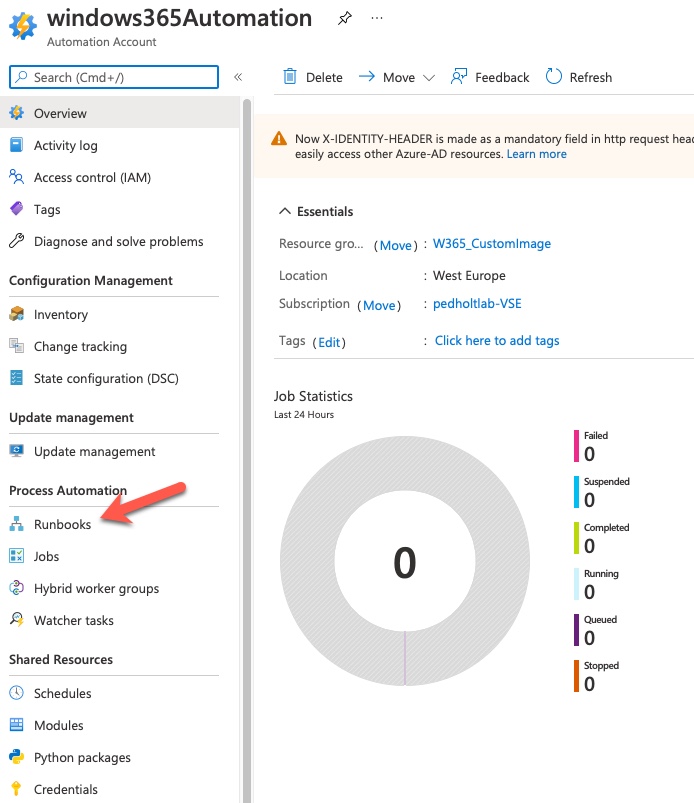Click the Access control (IAM) people icon
This screenshot has height=803, width=694.
(x=16, y=177)
